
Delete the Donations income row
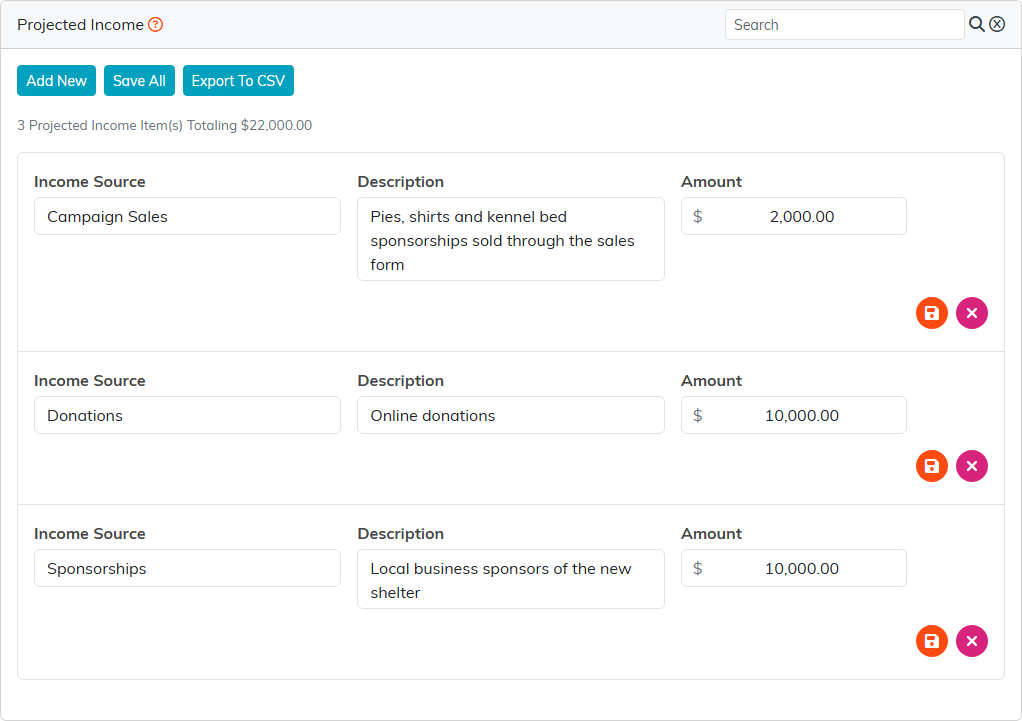click(x=972, y=466)
